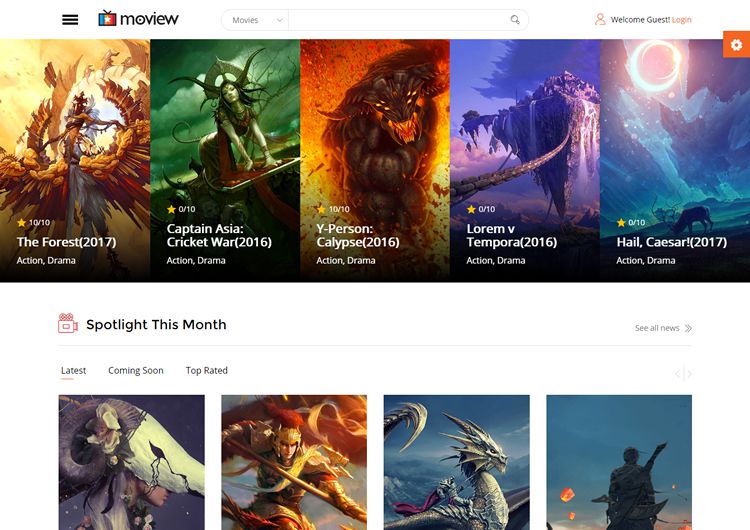Select the Lorem v Tempora(2016) title

coord(512,235)
